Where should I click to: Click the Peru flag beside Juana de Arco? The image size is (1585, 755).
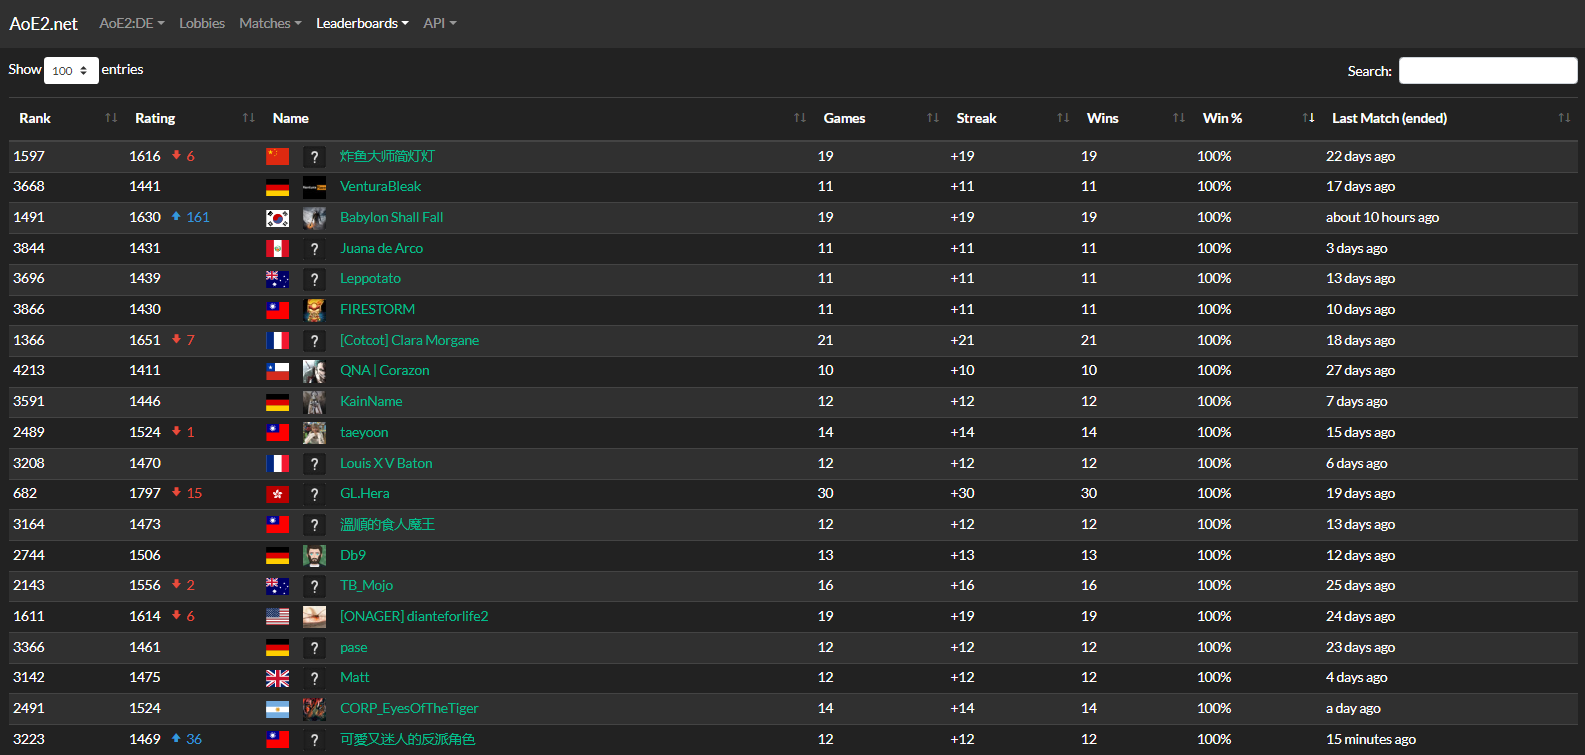coord(277,248)
